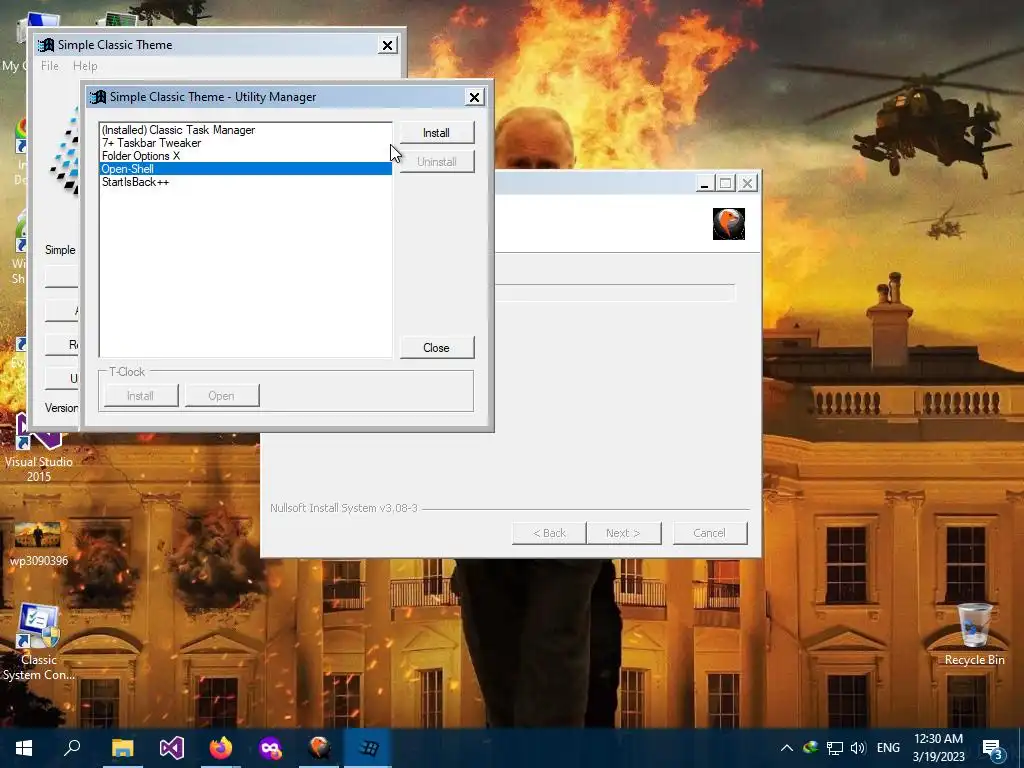This screenshot has height=768, width=1024.
Task: Switch to installer app on taskbar
Action: 319,748
